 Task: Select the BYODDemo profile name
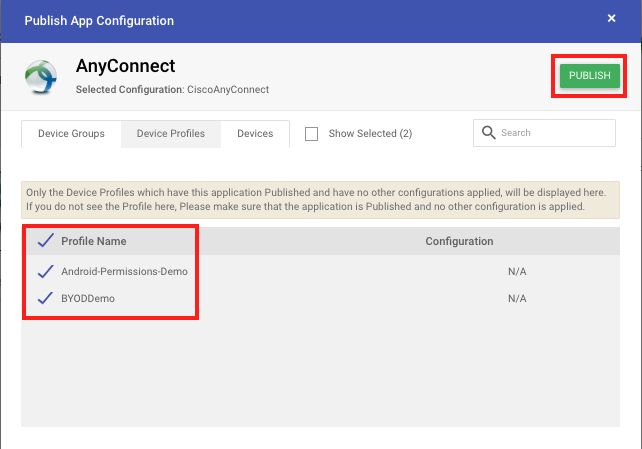coord(88,298)
